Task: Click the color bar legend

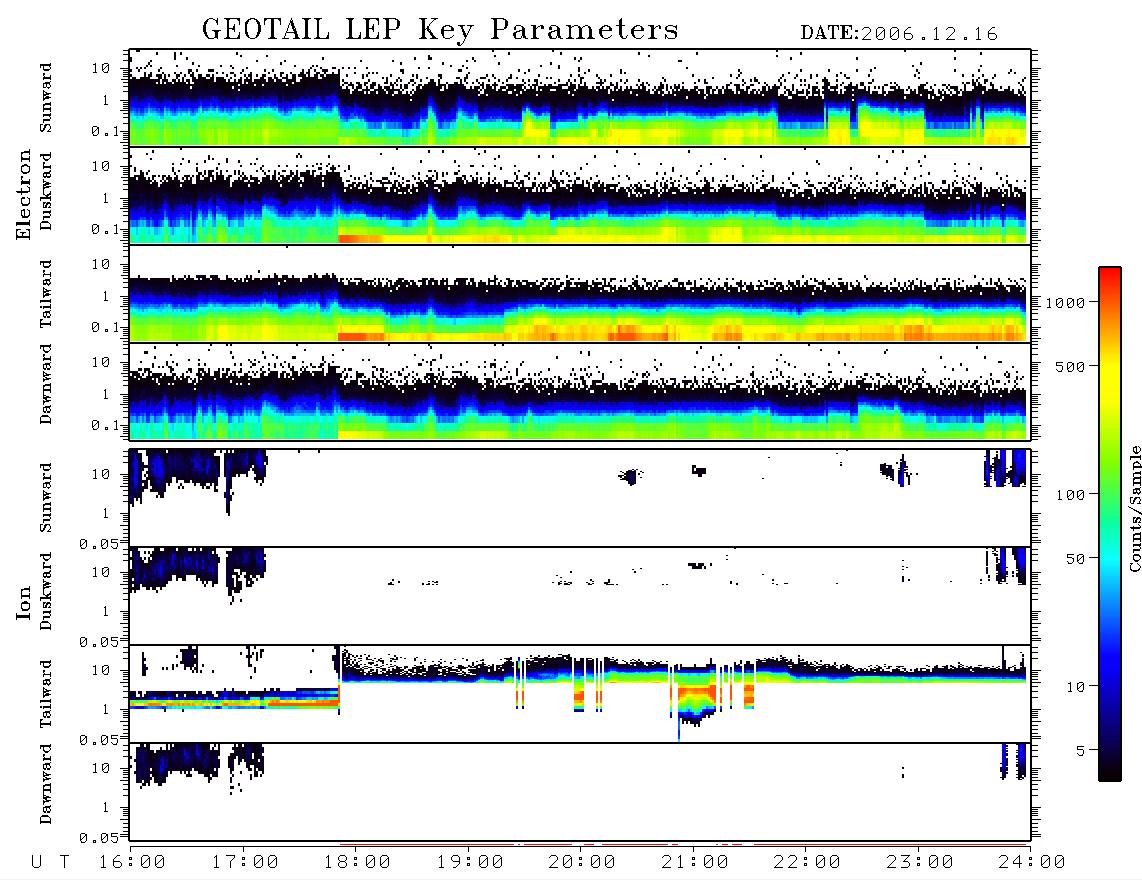Action: coord(1110,524)
